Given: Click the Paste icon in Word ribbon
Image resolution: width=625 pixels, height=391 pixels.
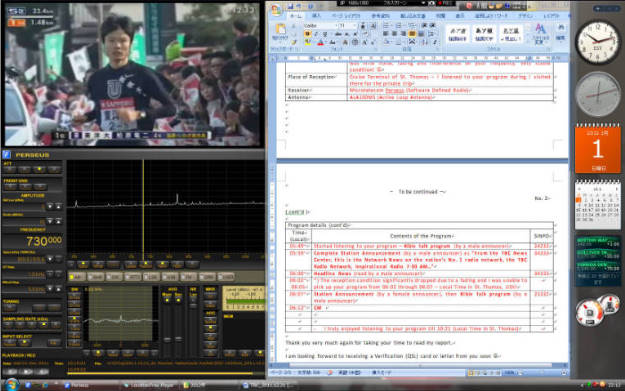Looking at the screenshot, I should click(x=280, y=30).
